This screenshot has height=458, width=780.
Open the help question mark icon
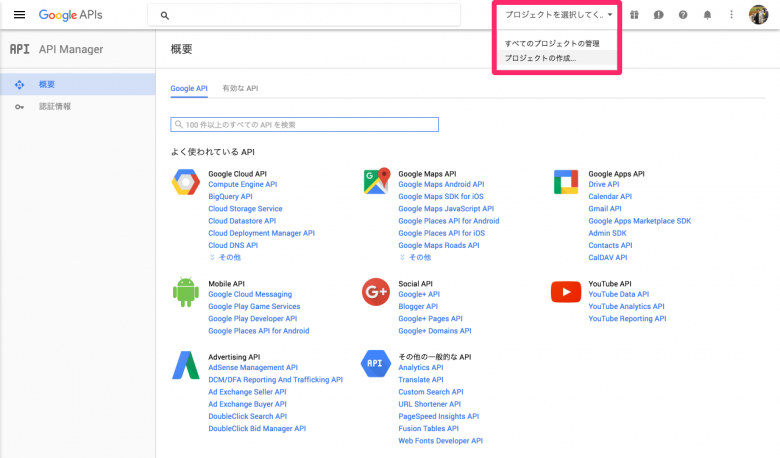point(683,15)
